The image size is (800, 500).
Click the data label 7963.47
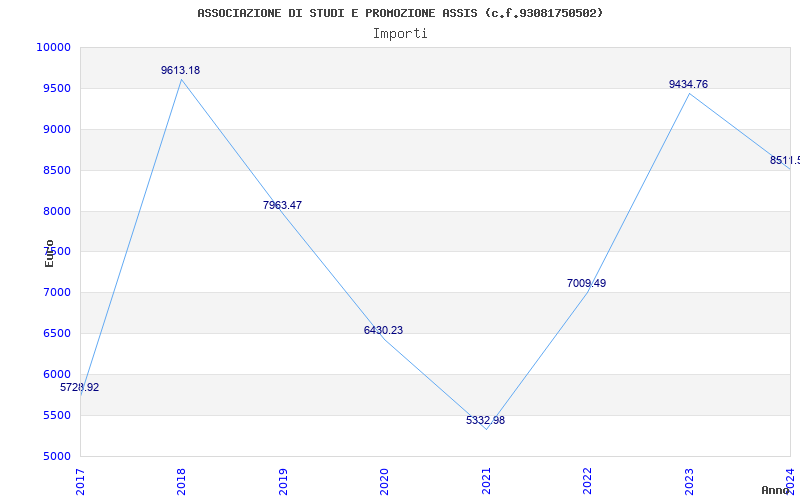[282, 205]
